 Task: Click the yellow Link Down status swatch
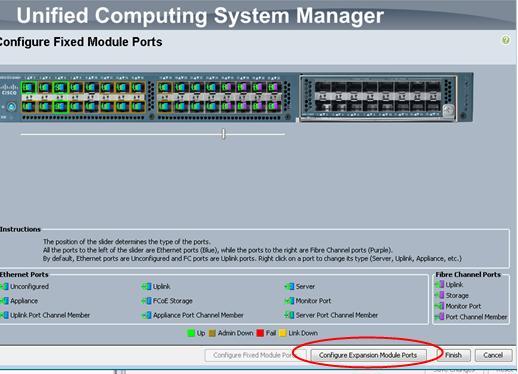click(283, 333)
